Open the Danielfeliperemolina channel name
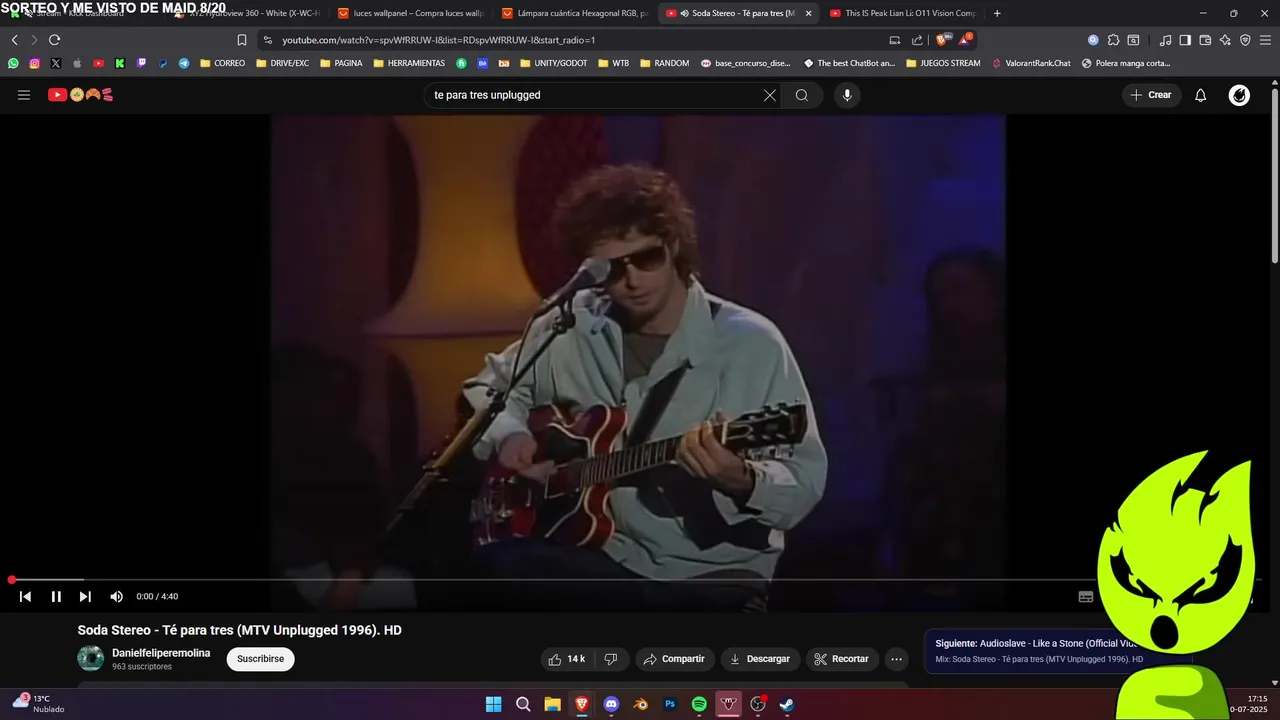 (x=161, y=653)
